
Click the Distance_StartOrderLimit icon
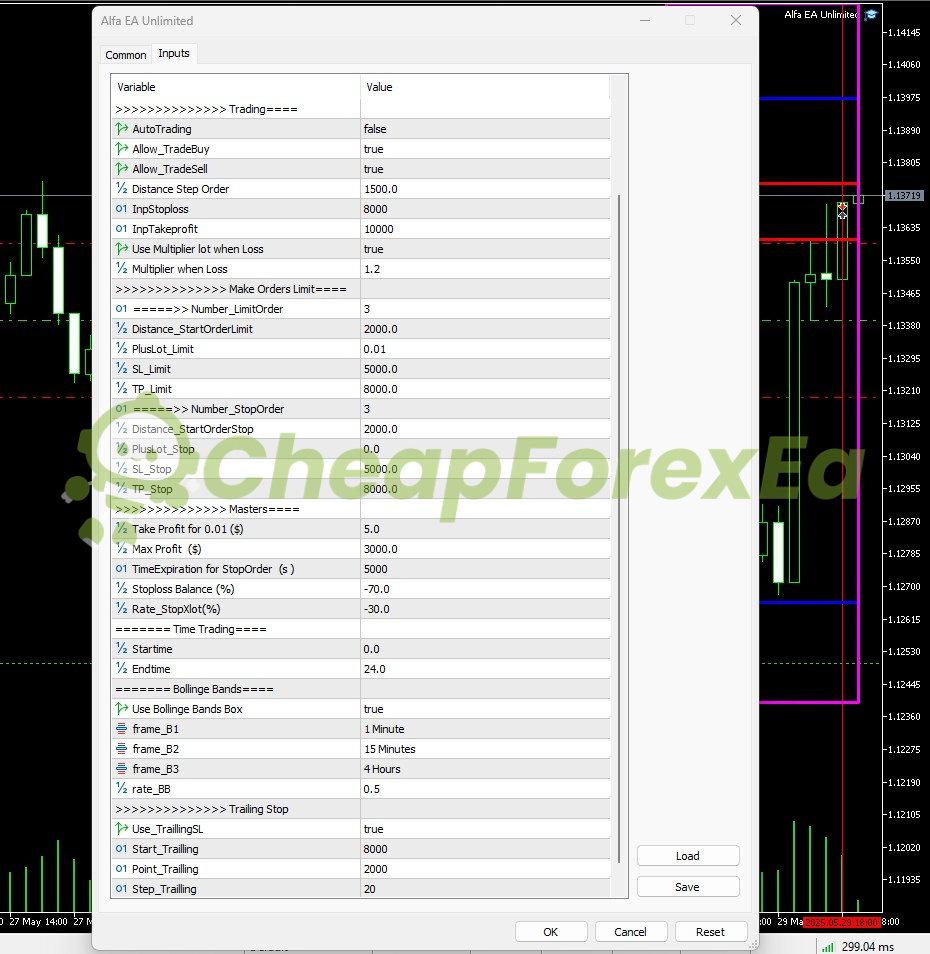point(122,329)
